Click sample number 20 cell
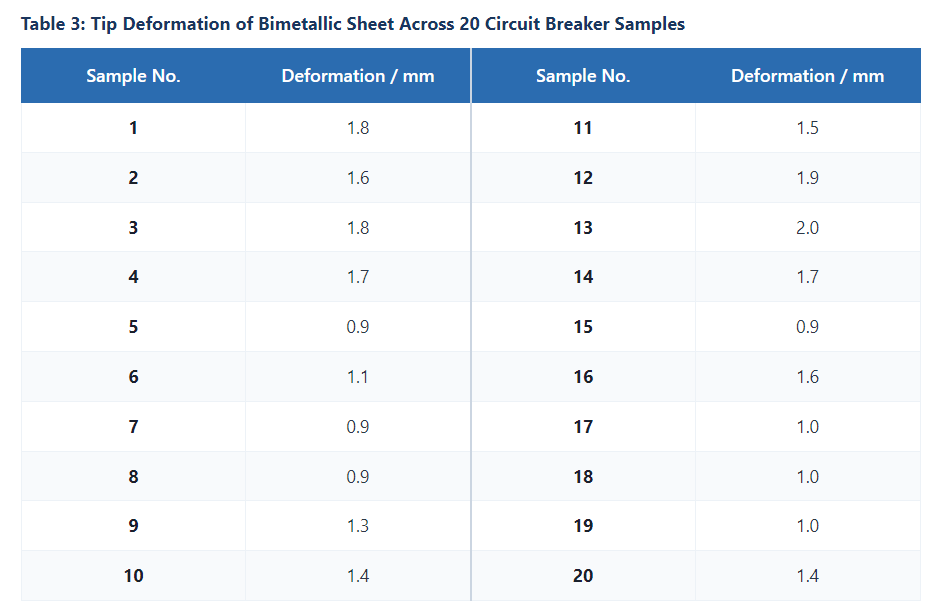The height and width of the screenshot is (609, 935). 583,576
